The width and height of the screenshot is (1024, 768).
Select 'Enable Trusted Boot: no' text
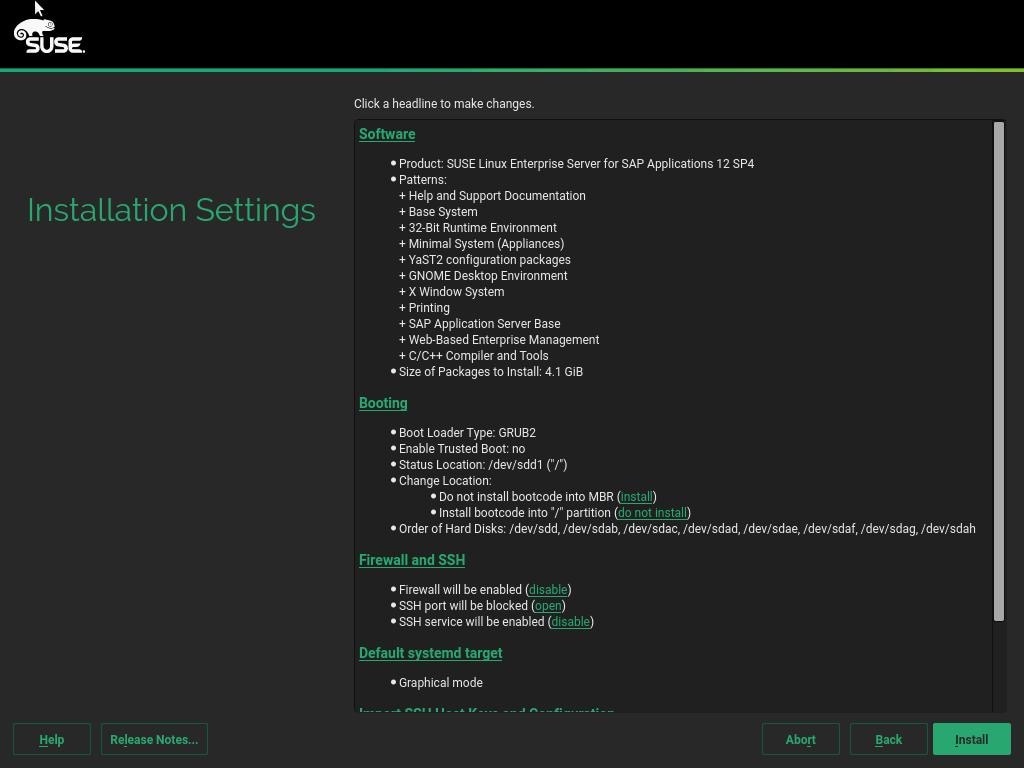(462, 449)
